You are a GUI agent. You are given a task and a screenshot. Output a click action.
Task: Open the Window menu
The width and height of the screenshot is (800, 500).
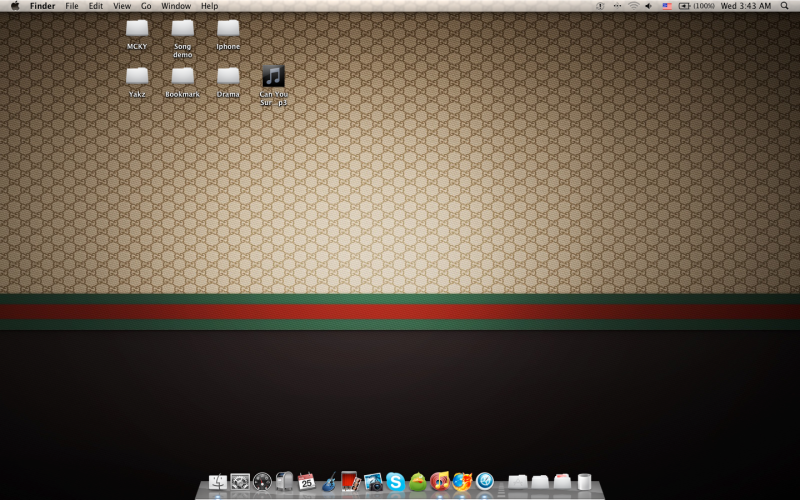coord(176,6)
